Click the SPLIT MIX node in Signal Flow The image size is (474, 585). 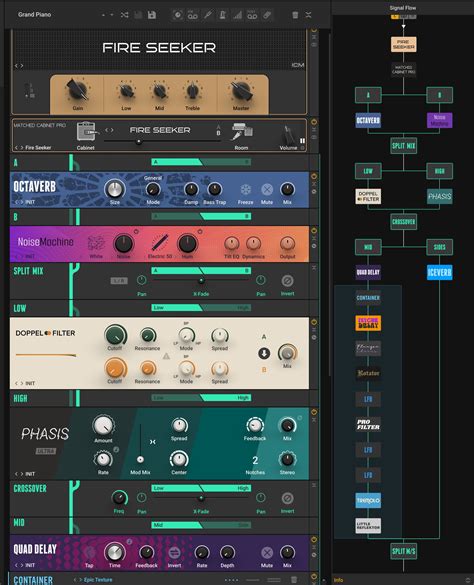(403, 146)
